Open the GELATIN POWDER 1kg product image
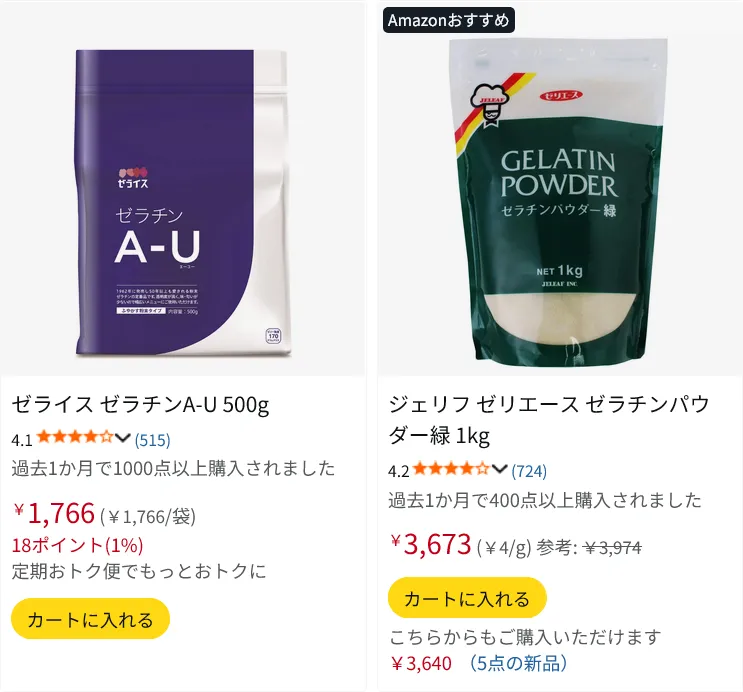The height and width of the screenshot is (692, 743). [x=560, y=200]
